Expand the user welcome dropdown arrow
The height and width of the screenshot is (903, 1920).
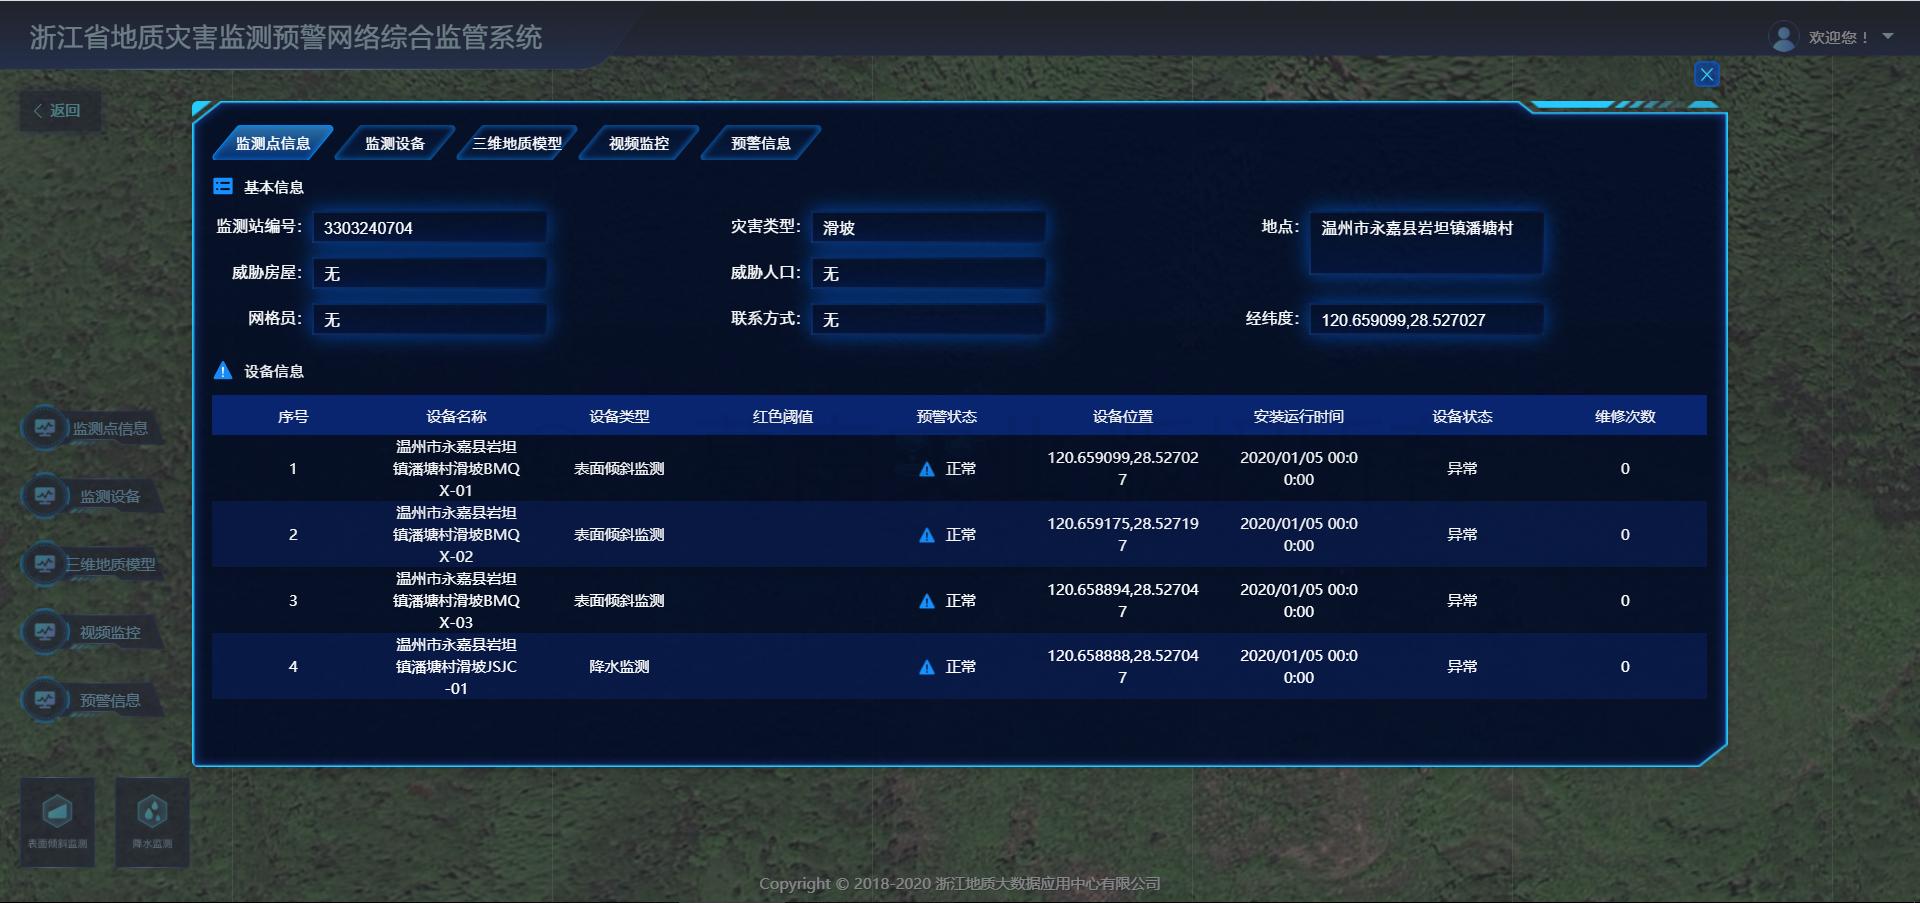coord(1888,37)
